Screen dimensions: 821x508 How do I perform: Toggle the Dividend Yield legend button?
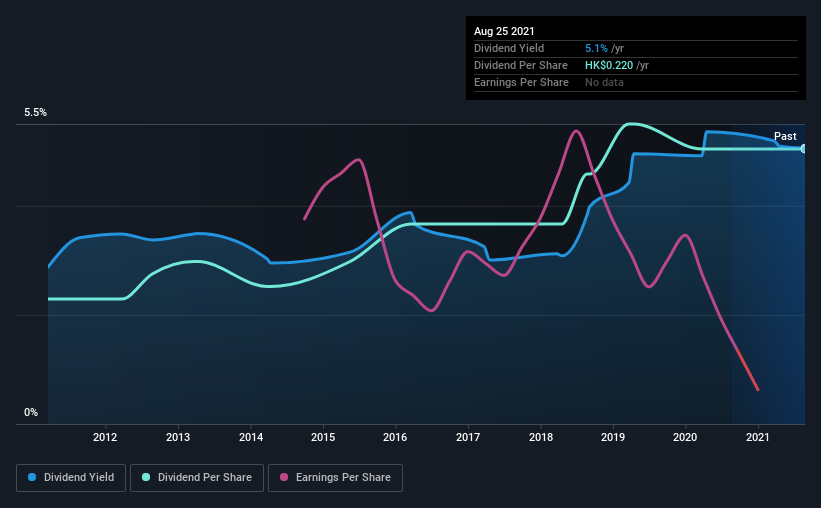tap(71, 478)
